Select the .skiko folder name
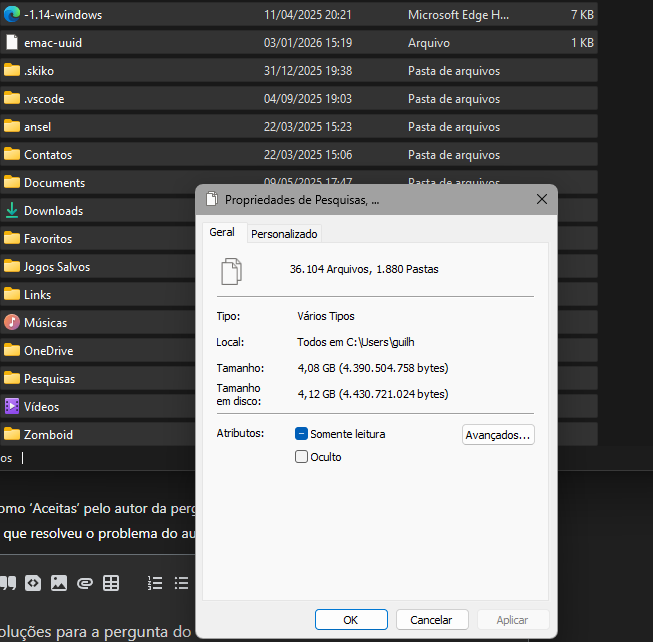Image resolution: width=653 pixels, height=642 pixels. coord(39,71)
